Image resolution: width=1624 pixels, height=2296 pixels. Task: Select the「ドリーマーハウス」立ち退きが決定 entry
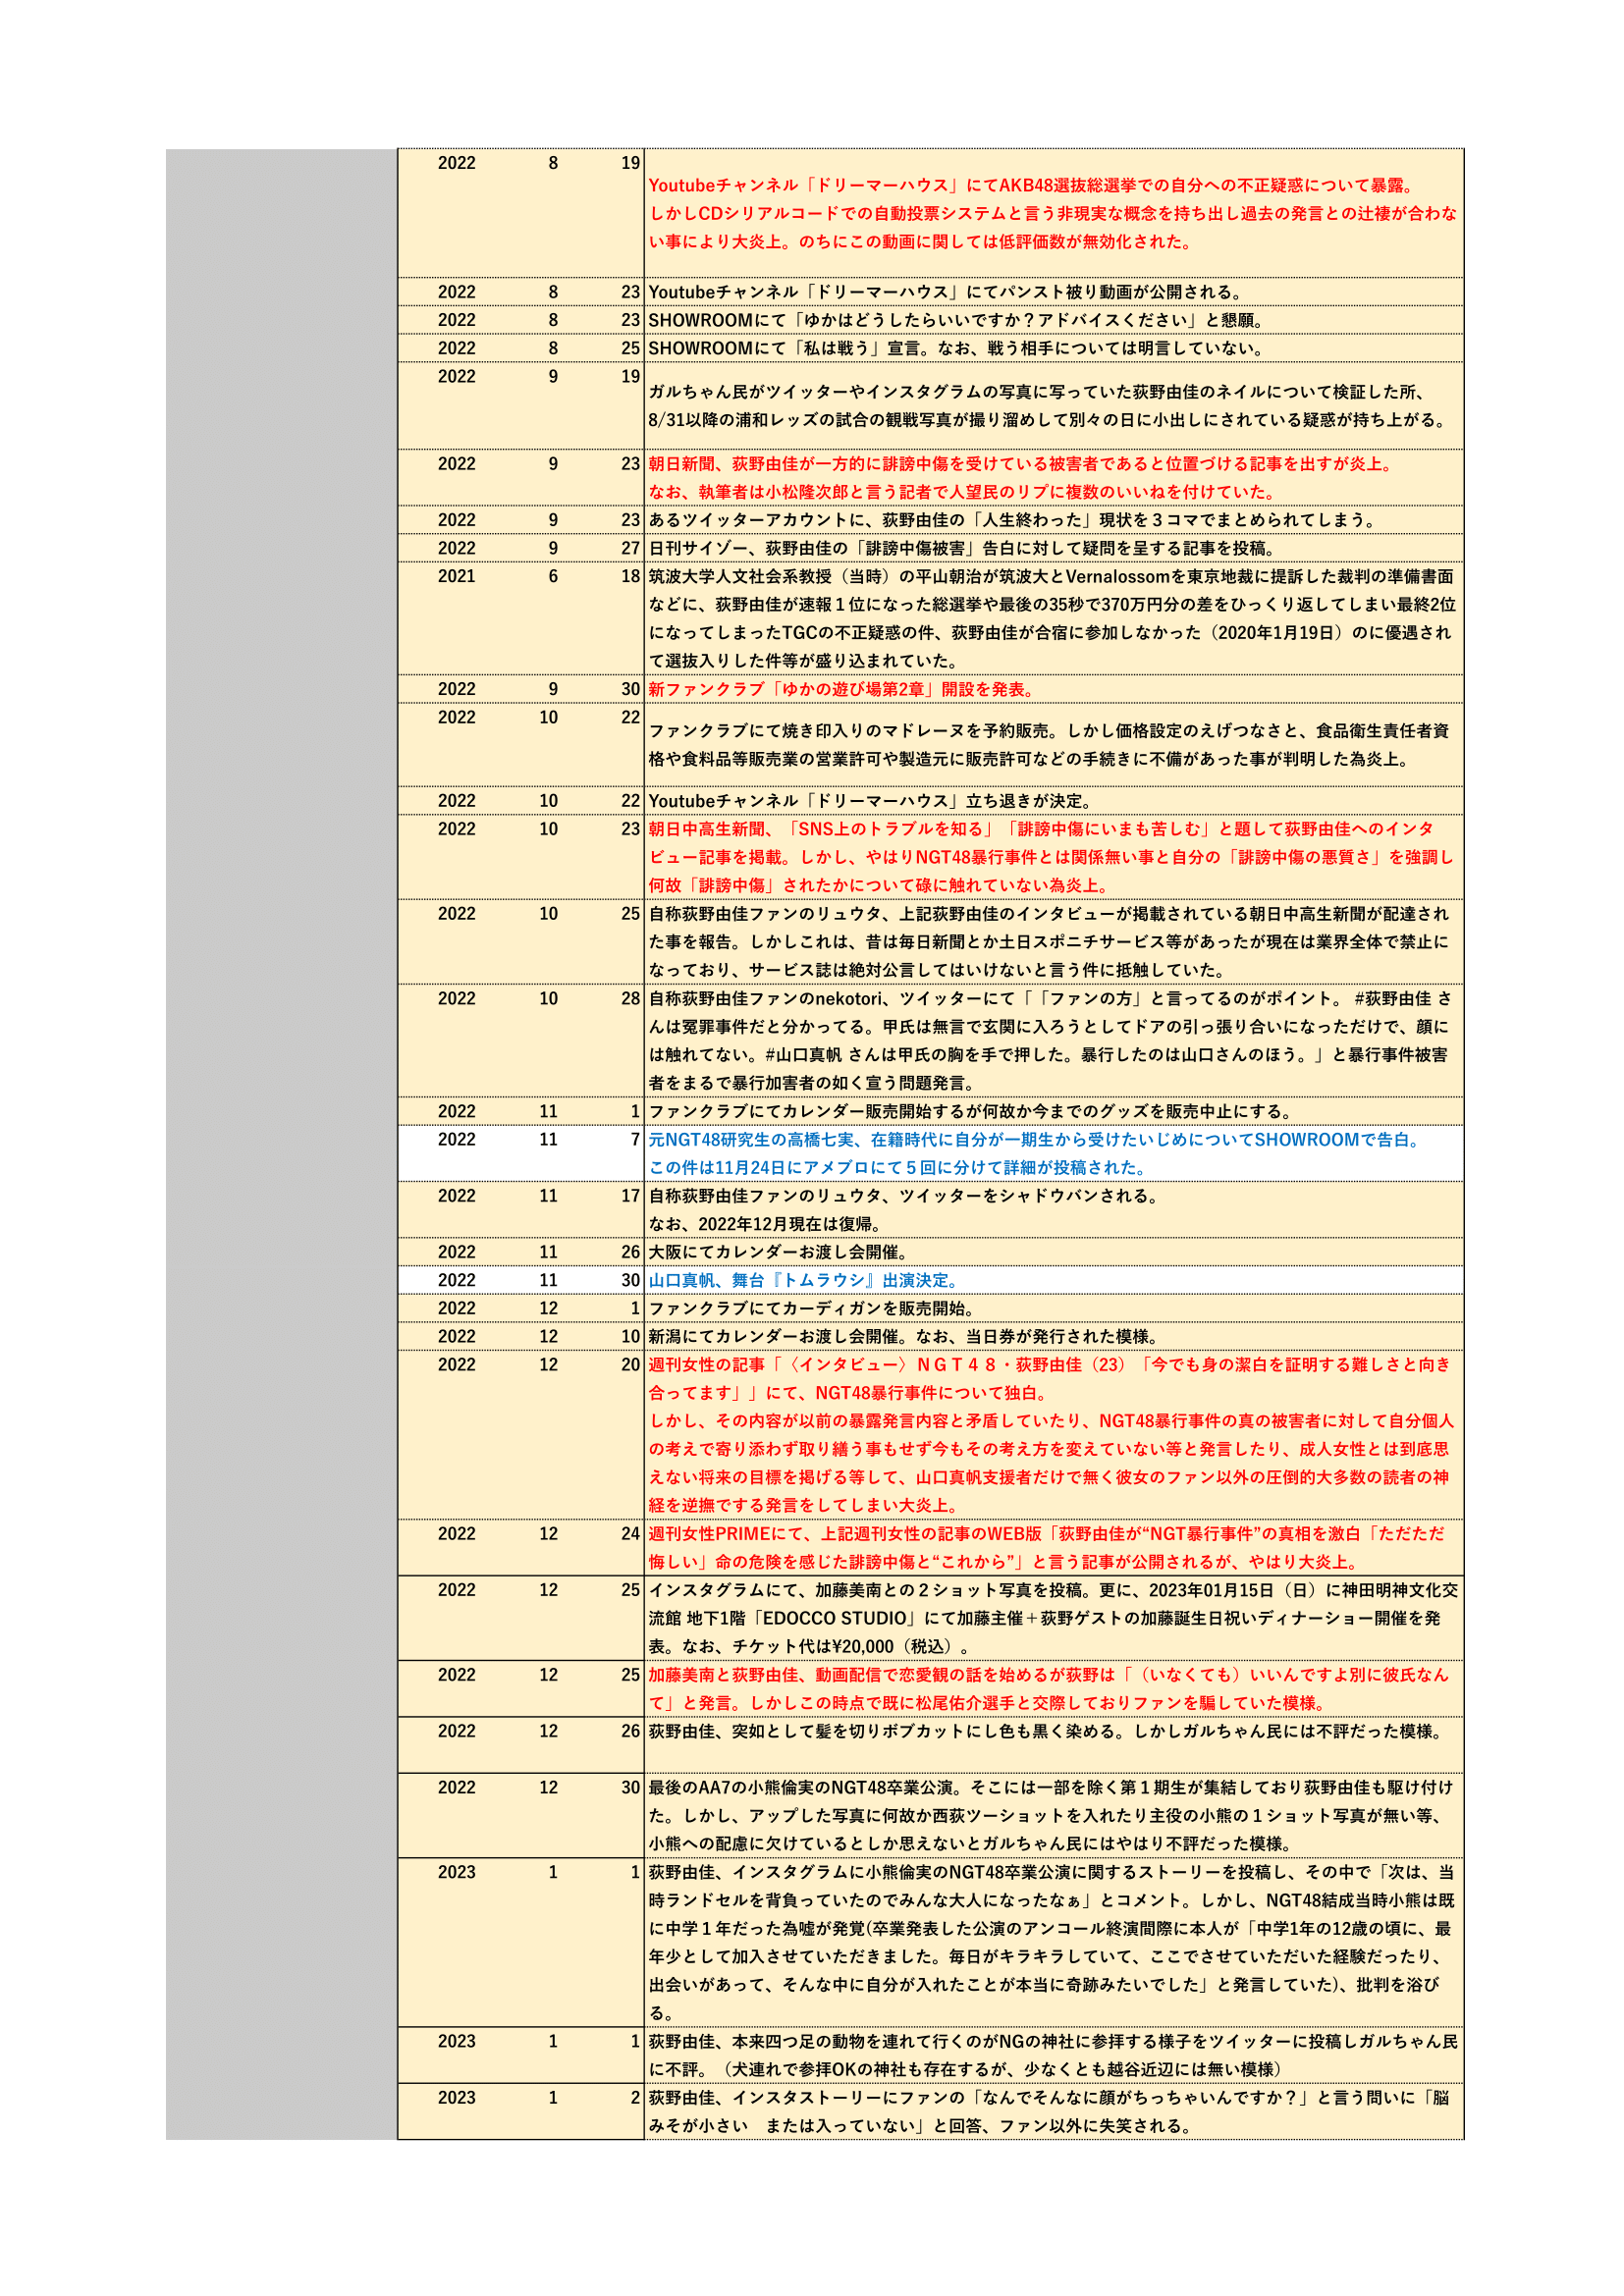coord(1053,801)
